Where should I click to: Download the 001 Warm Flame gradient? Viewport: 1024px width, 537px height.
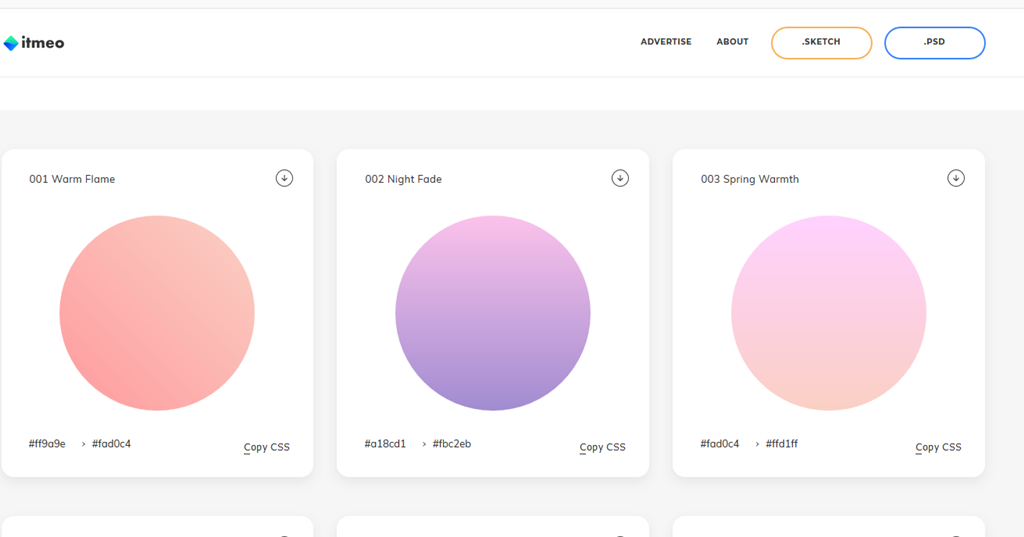click(x=284, y=178)
